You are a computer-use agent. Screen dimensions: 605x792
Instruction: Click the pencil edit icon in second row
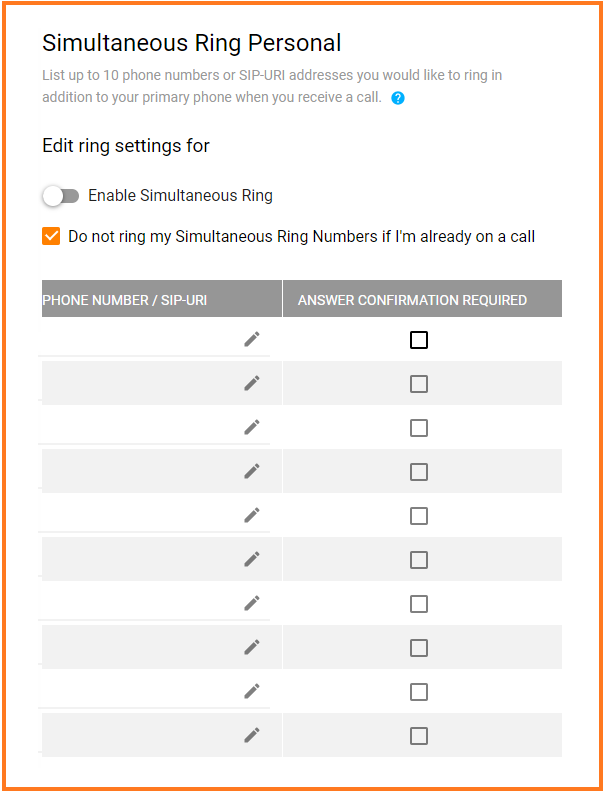pos(252,383)
